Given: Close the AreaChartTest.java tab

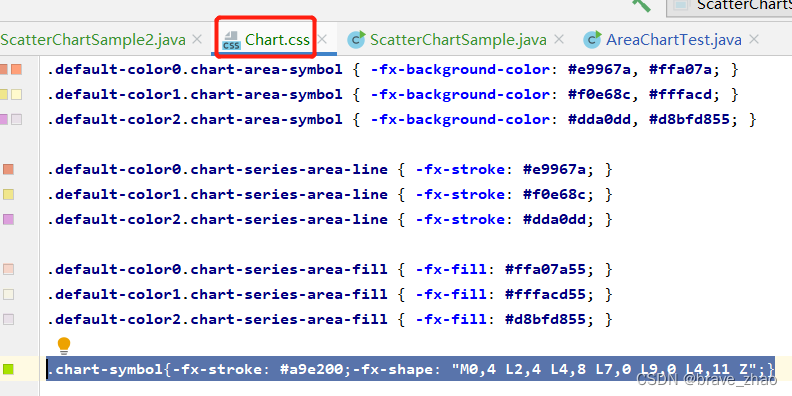Looking at the screenshot, I should click(x=754, y=39).
